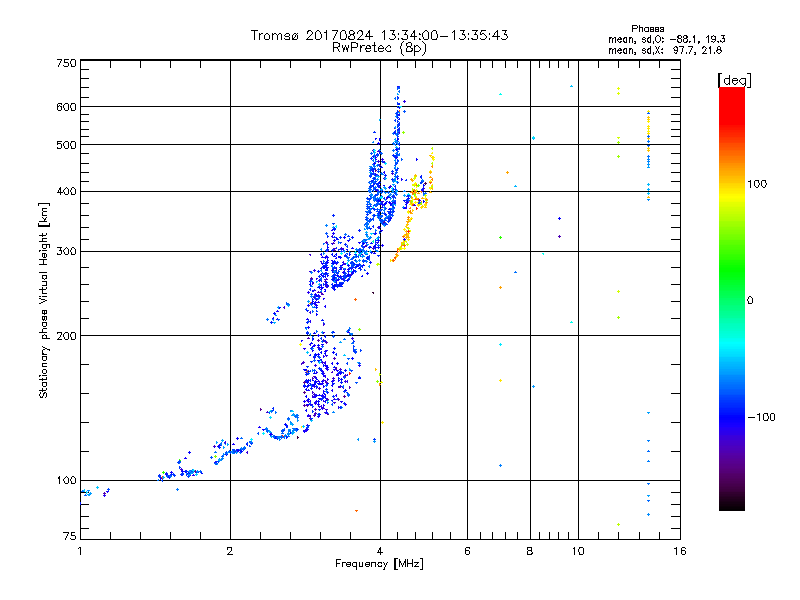
Task: Click the x-axis tick label '16'
Action: click(680, 551)
